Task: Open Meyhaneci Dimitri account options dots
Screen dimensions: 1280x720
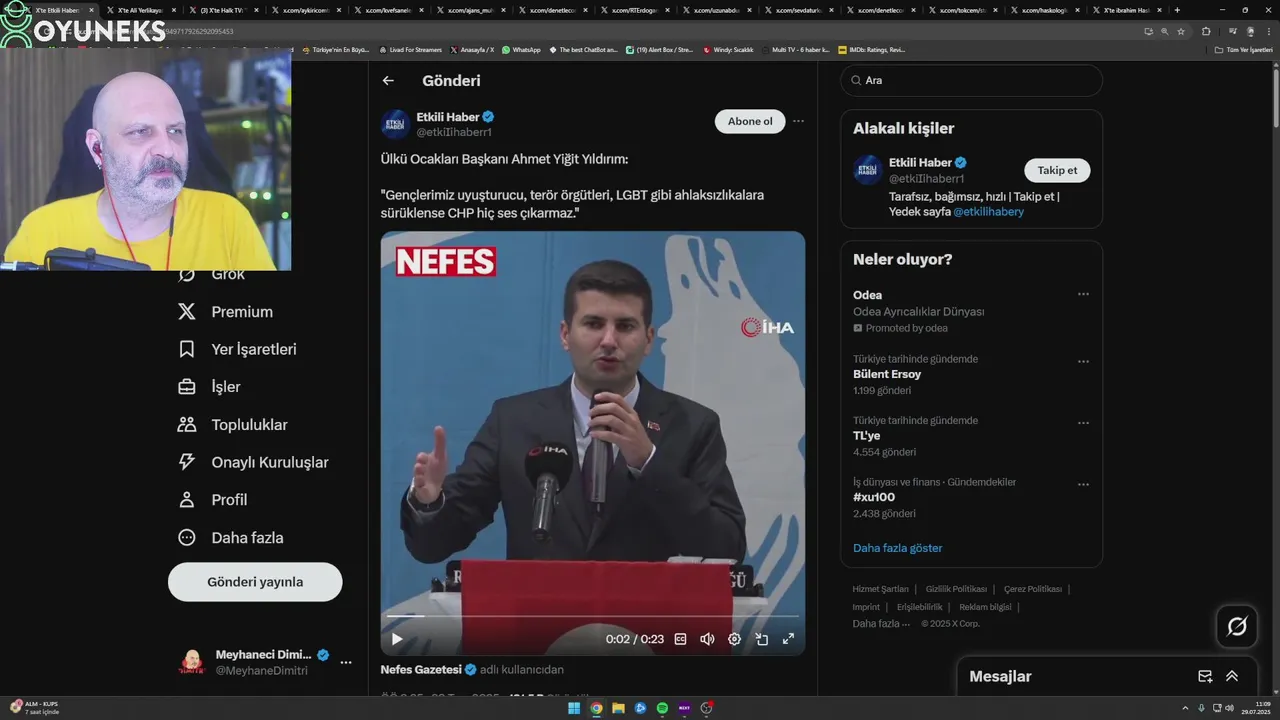Action: (x=346, y=662)
